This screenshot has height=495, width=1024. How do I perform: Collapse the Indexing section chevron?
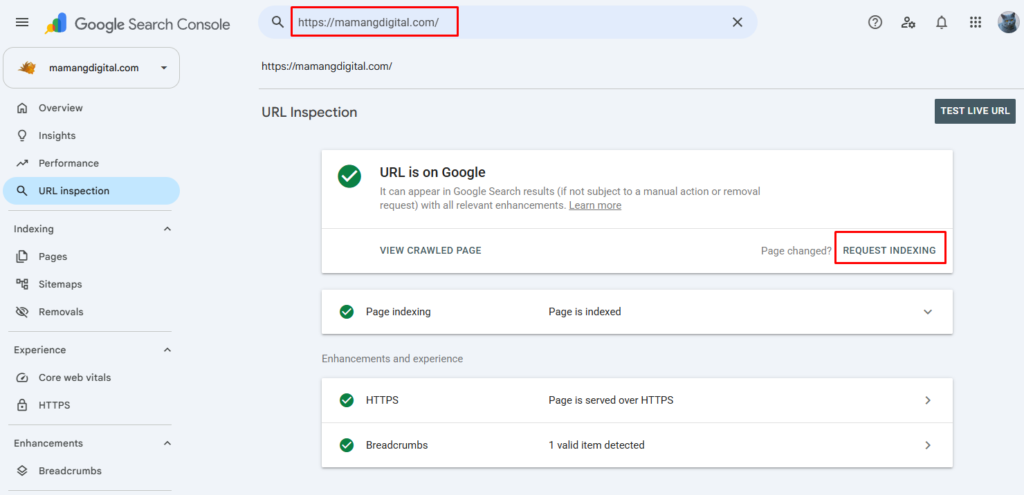tap(167, 229)
